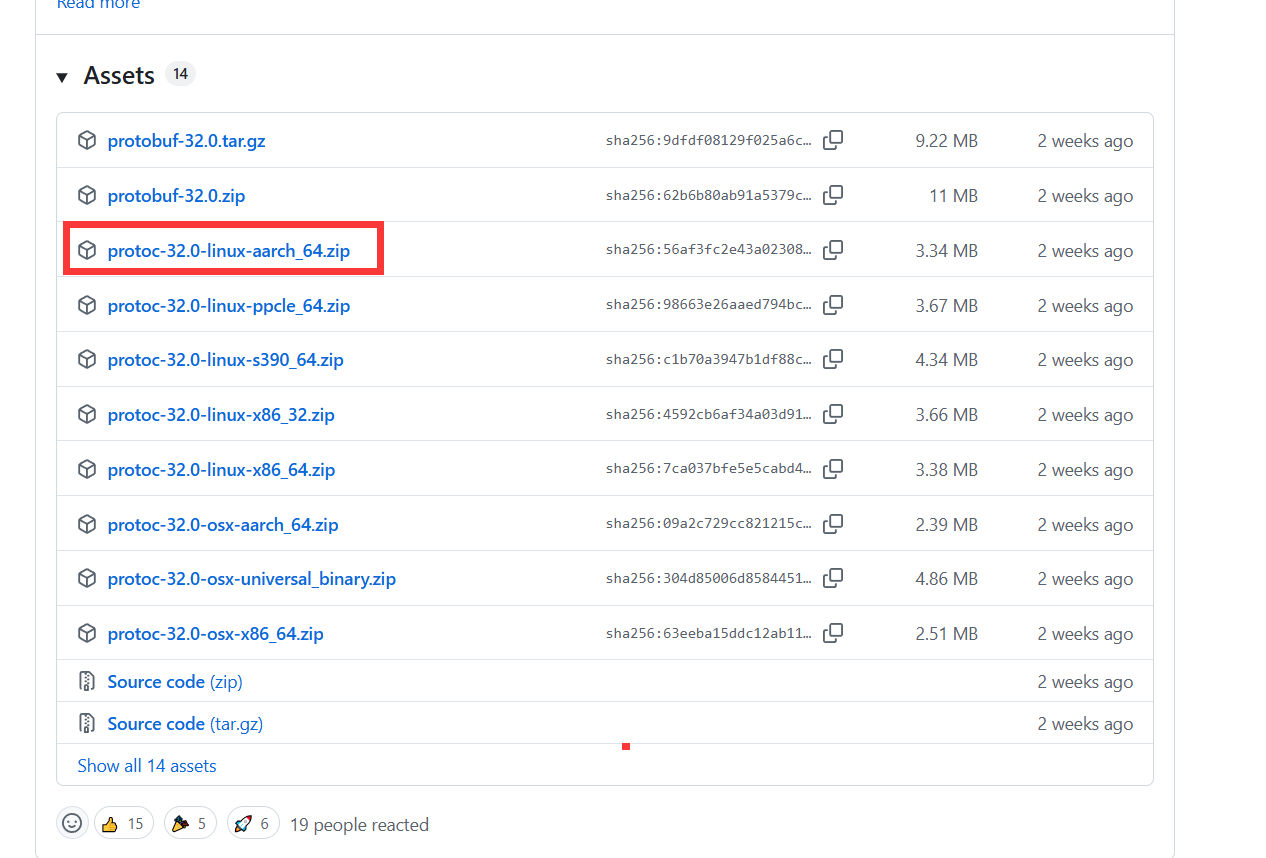This screenshot has width=1266, height=858.
Task: Download Source code (zip)
Action: [x=175, y=682]
